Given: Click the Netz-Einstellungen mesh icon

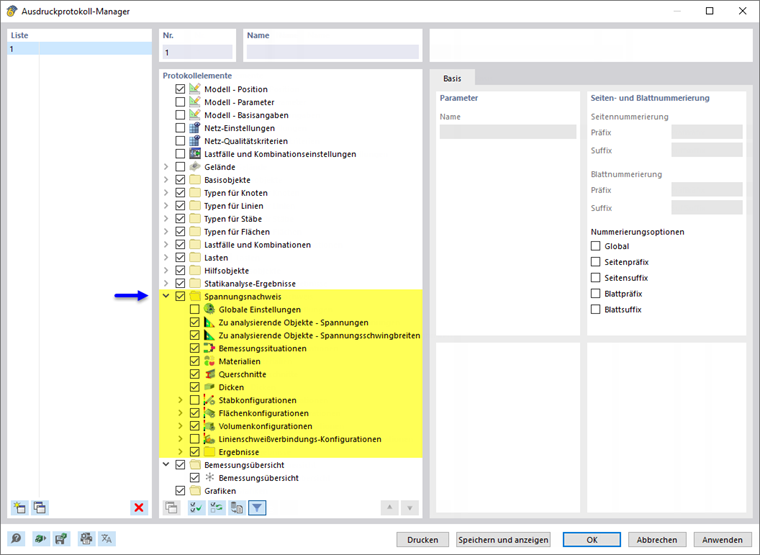Looking at the screenshot, I should coord(195,128).
